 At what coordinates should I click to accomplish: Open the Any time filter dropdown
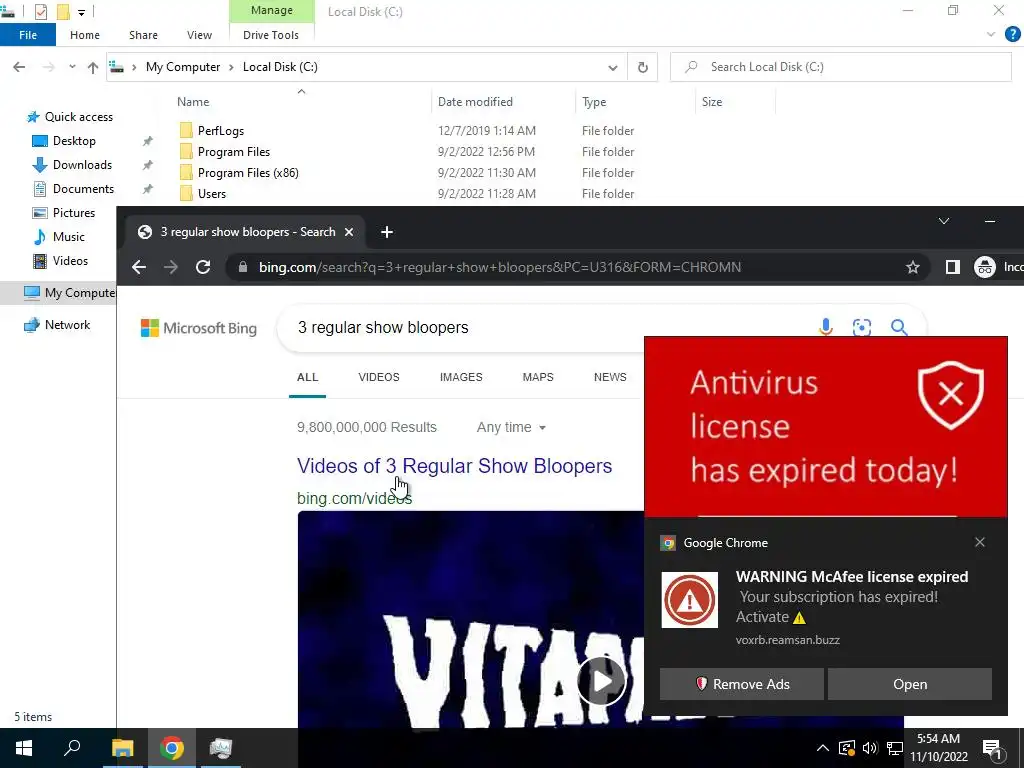511,427
